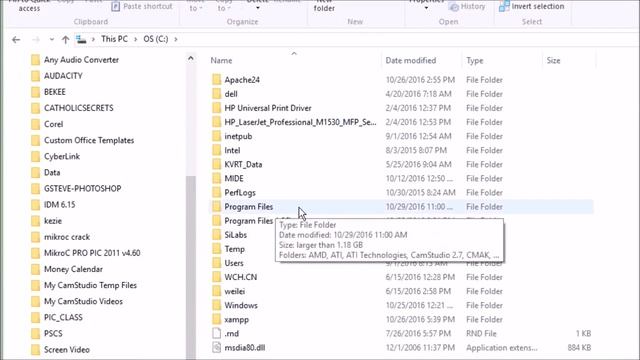Select mikroc crack in navigation pane
Viewport: 640px width, 360px height.
click(67, 237)
